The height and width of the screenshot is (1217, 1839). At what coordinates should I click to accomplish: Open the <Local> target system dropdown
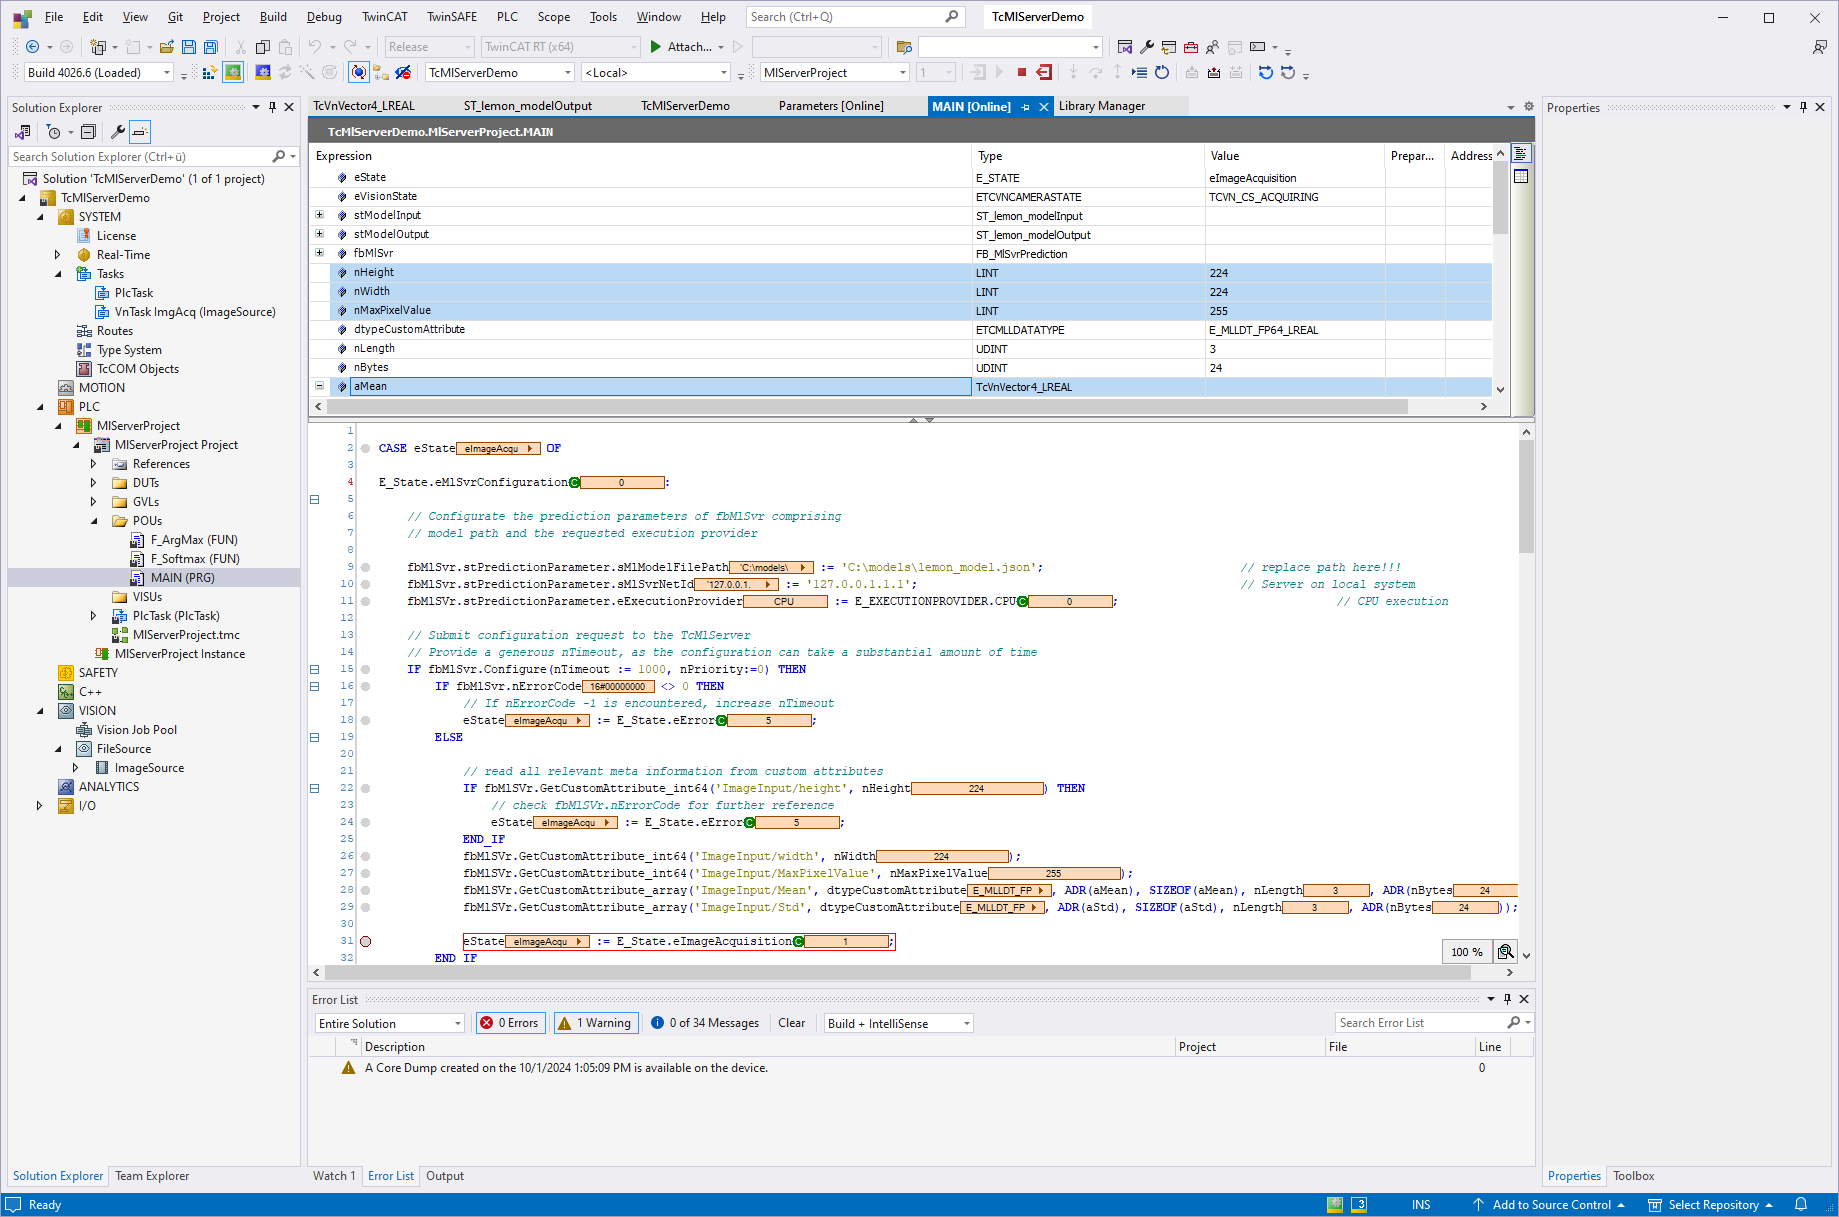(724, 73)
